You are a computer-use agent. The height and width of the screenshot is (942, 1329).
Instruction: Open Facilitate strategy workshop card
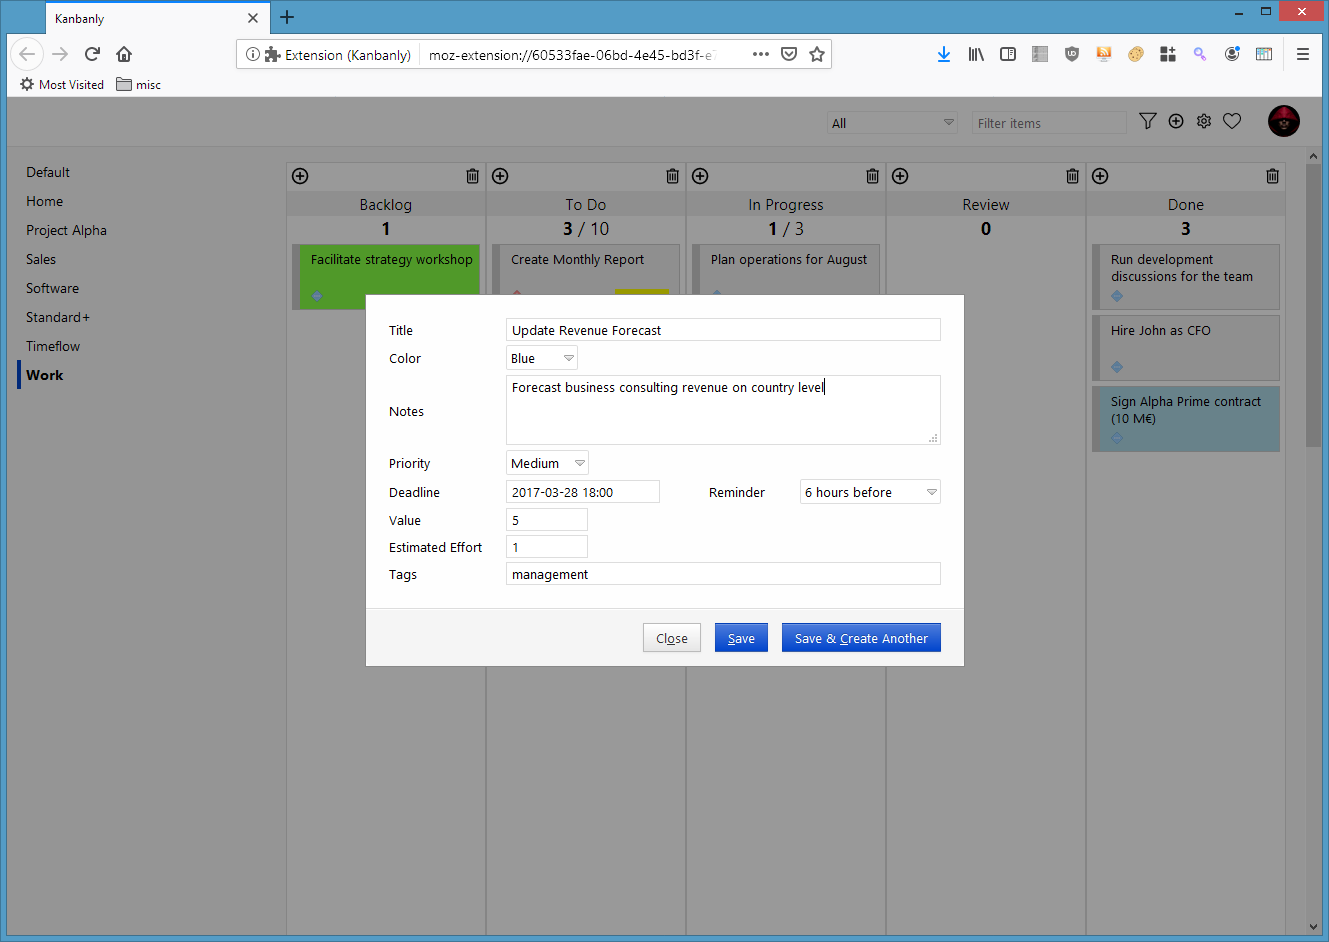[x=386, y=277]
